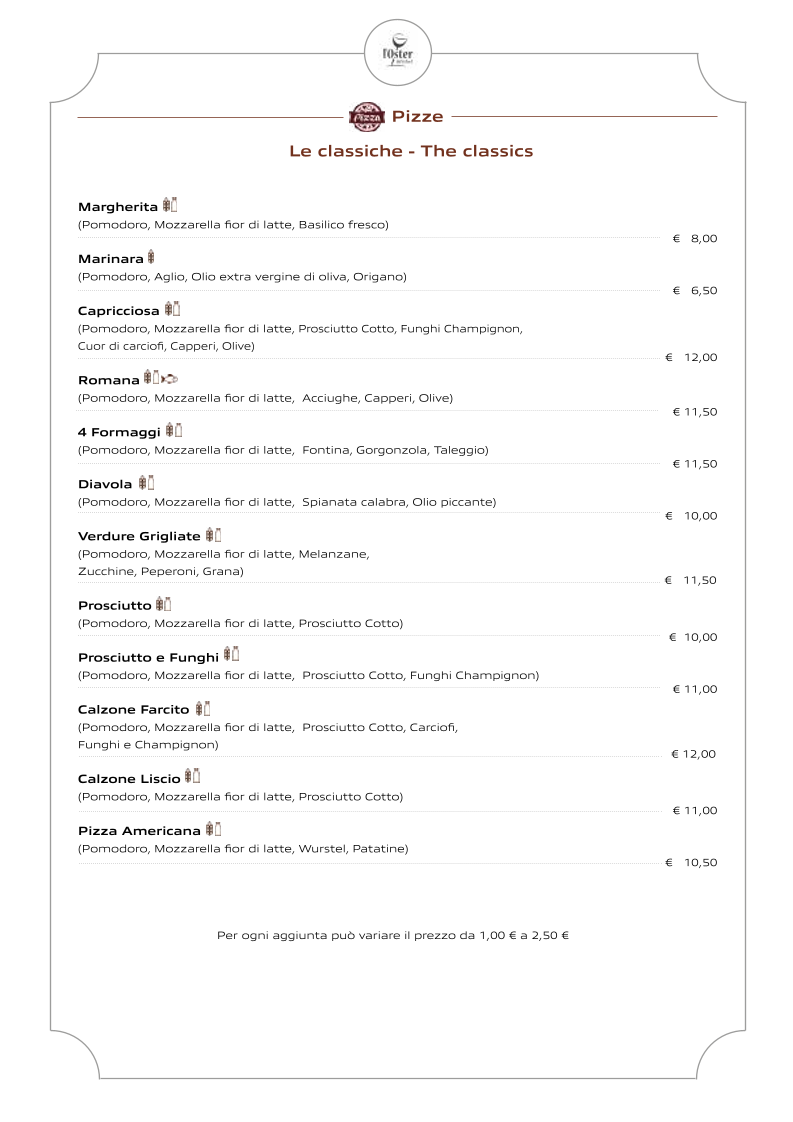
Task: Click the allergen icons next to 4 Formaggi
Action: (174, 430)
